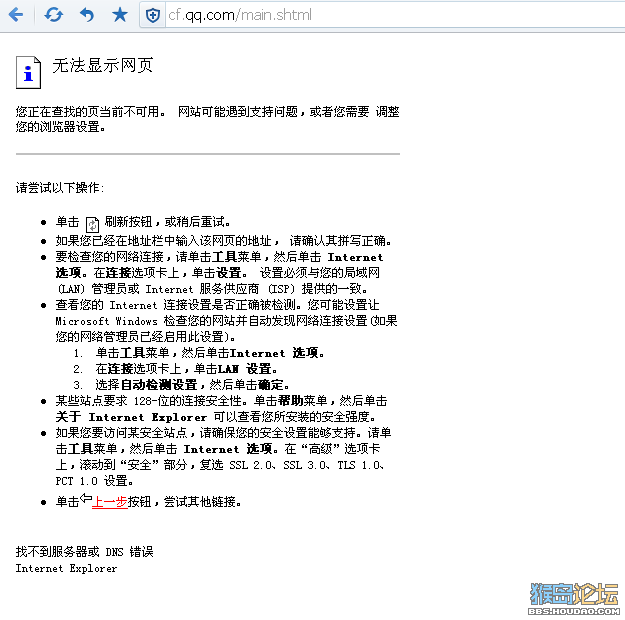Image resolution: width=625 pixels, height=620 pixels.
Task: Click step 3 选择自动检测设置 line
Action: pos(192,385)
